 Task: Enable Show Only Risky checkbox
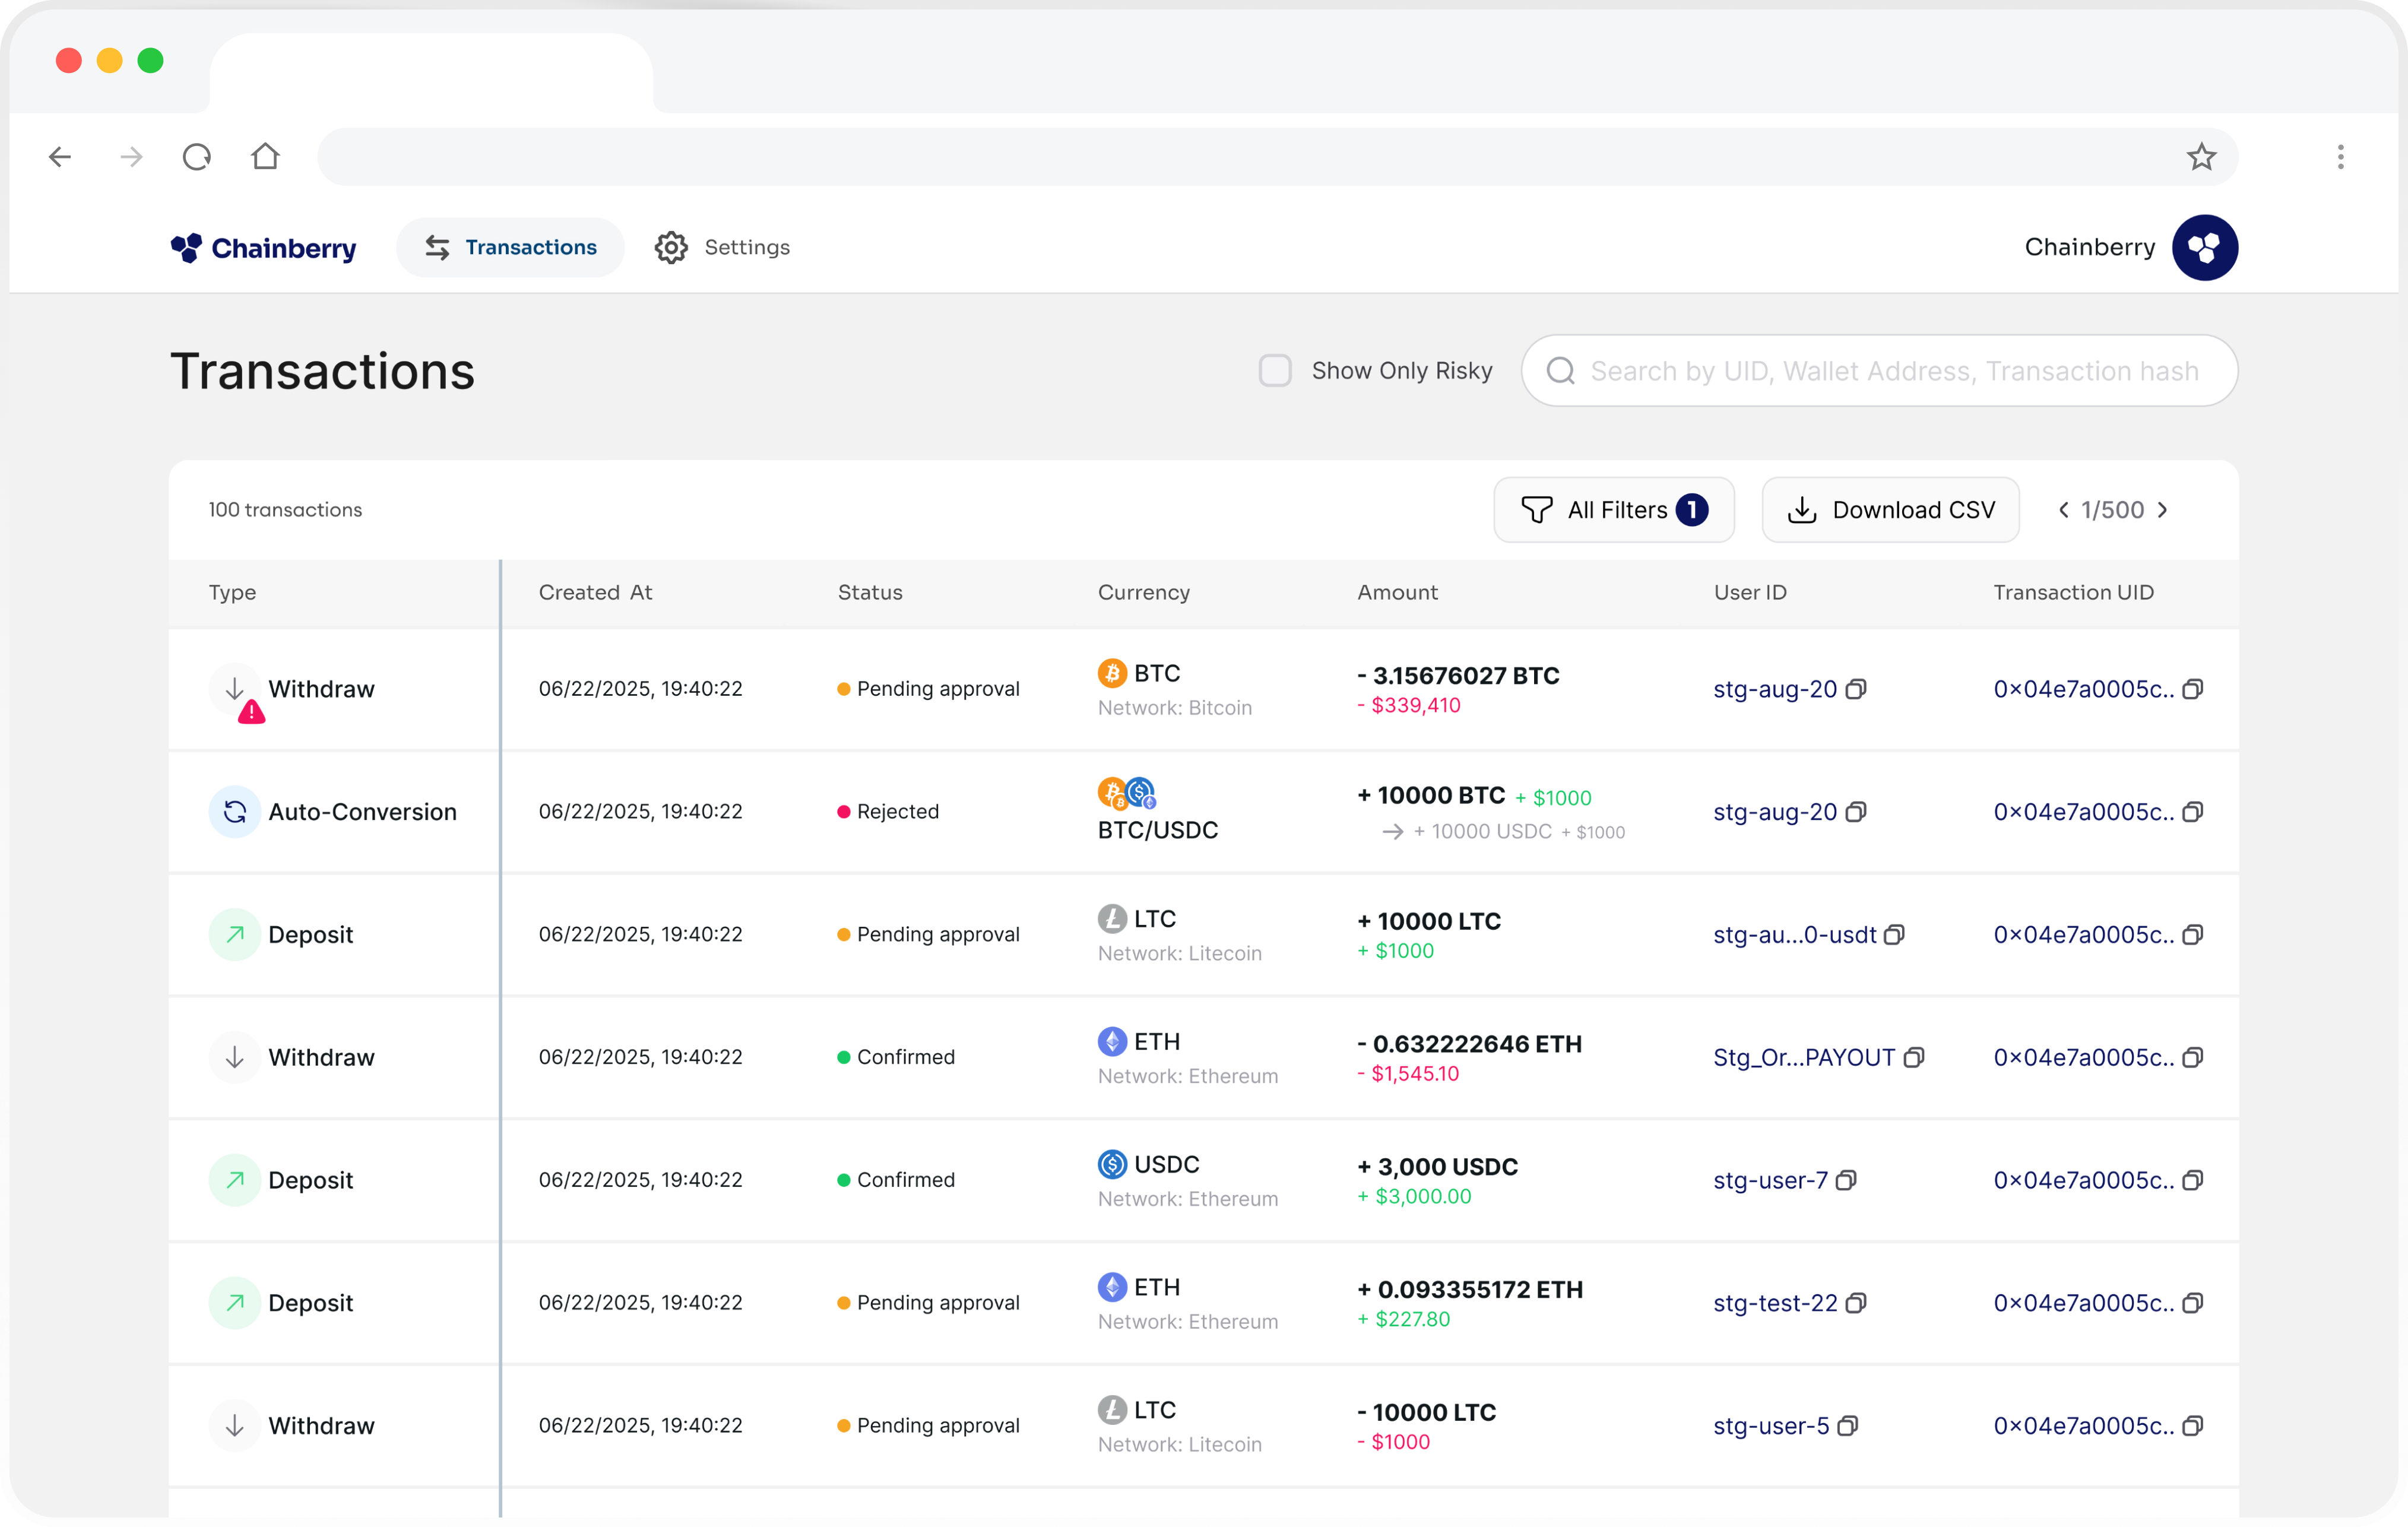point(1275,371)
